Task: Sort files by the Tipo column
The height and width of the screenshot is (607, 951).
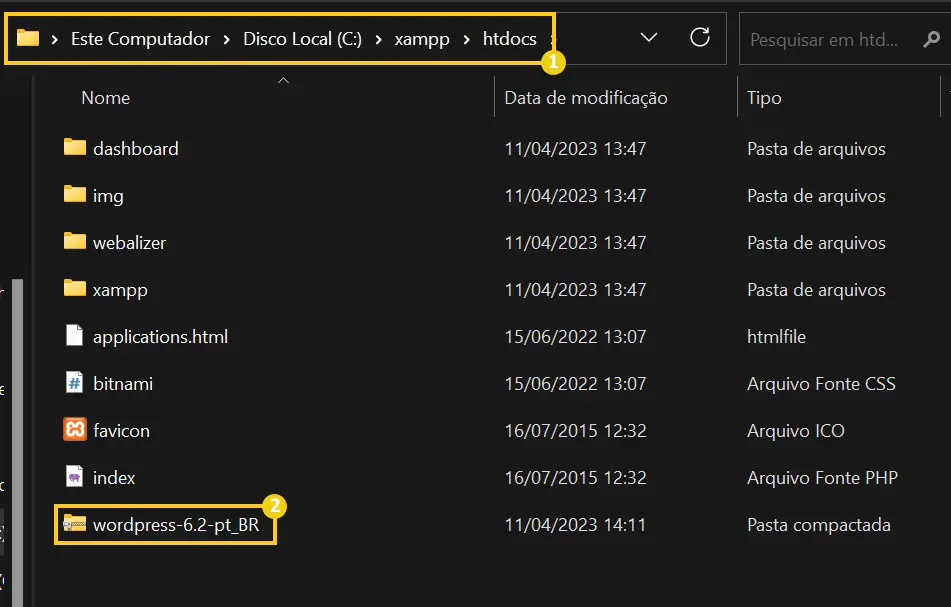Action: click(764, 98)
